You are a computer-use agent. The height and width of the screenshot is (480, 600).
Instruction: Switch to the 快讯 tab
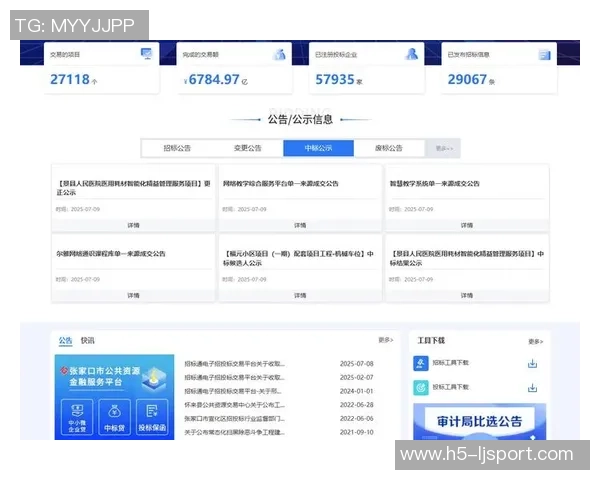point(88,340)
